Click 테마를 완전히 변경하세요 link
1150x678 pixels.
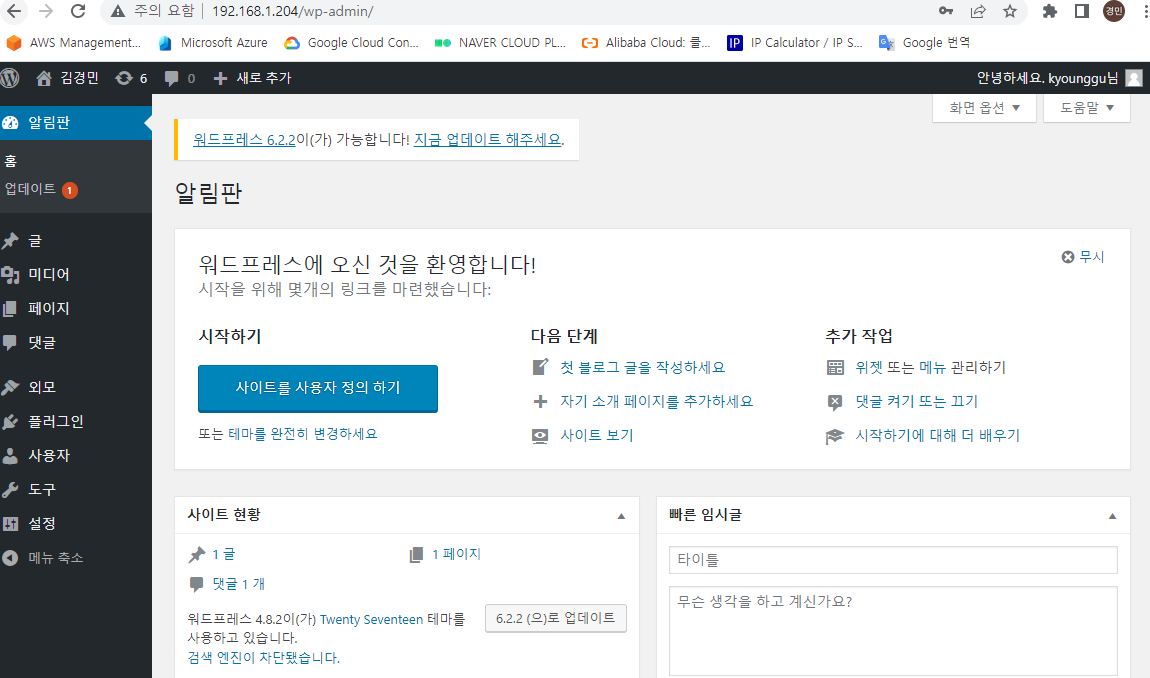303,434
